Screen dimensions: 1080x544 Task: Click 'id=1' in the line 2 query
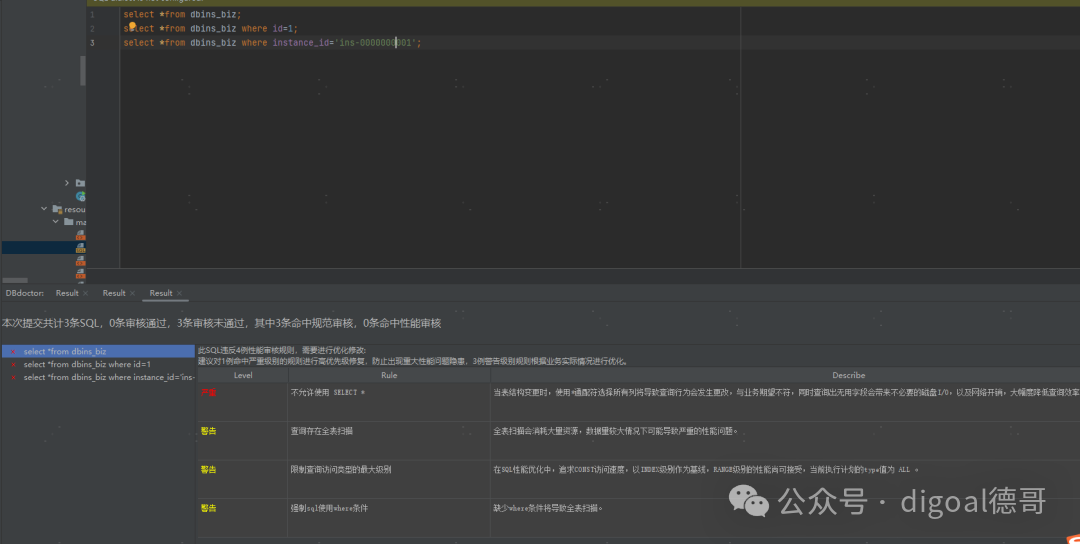point(284,29)
